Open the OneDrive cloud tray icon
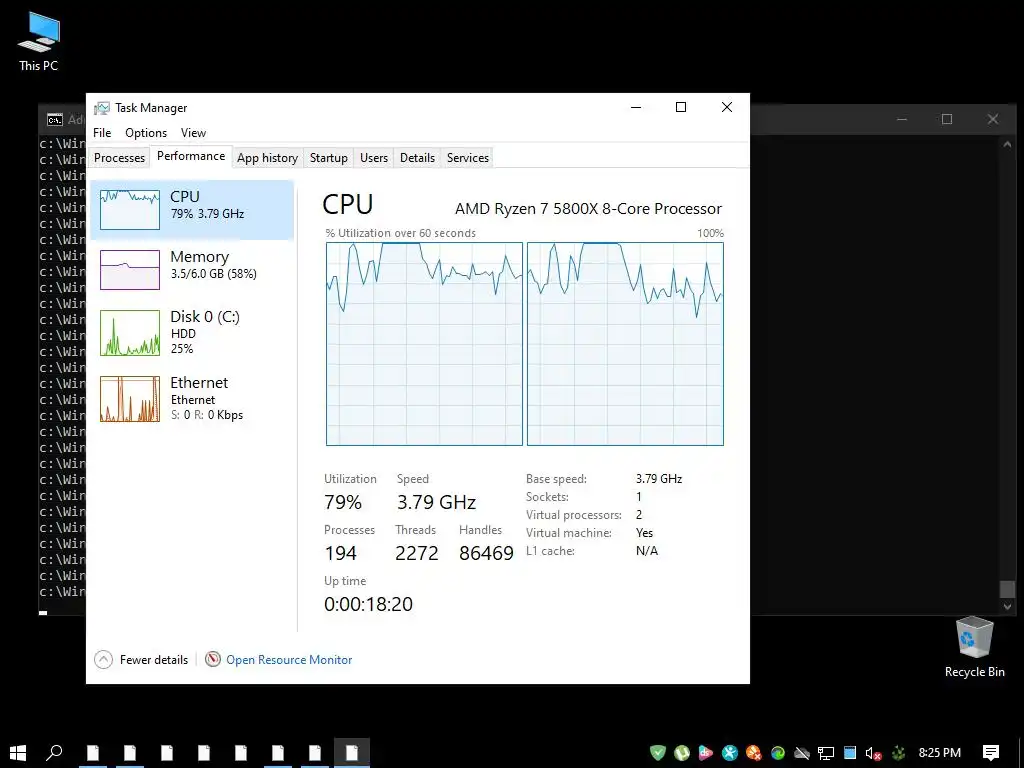 click(x=802, y=753)
